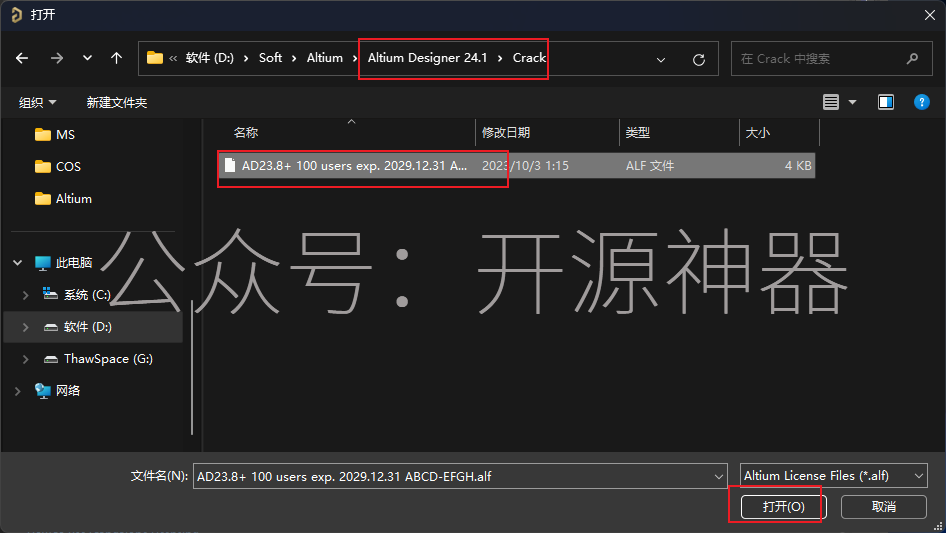Sort by the 名称 column header
The height and width of the screenshot is (533, 946).
coord(246,133)
